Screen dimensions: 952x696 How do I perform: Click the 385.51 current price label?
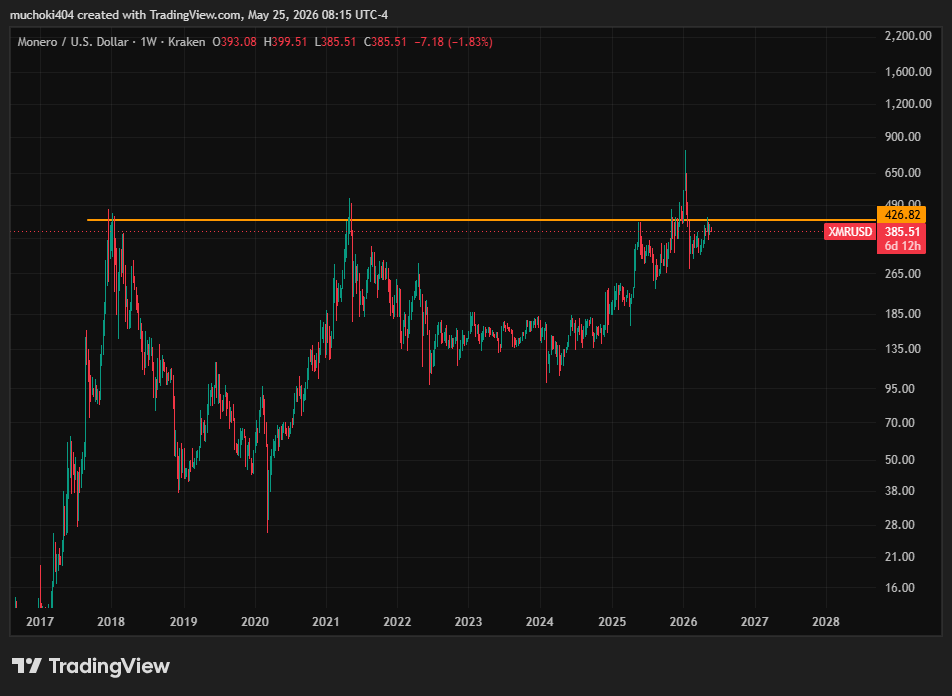[902, 231]
